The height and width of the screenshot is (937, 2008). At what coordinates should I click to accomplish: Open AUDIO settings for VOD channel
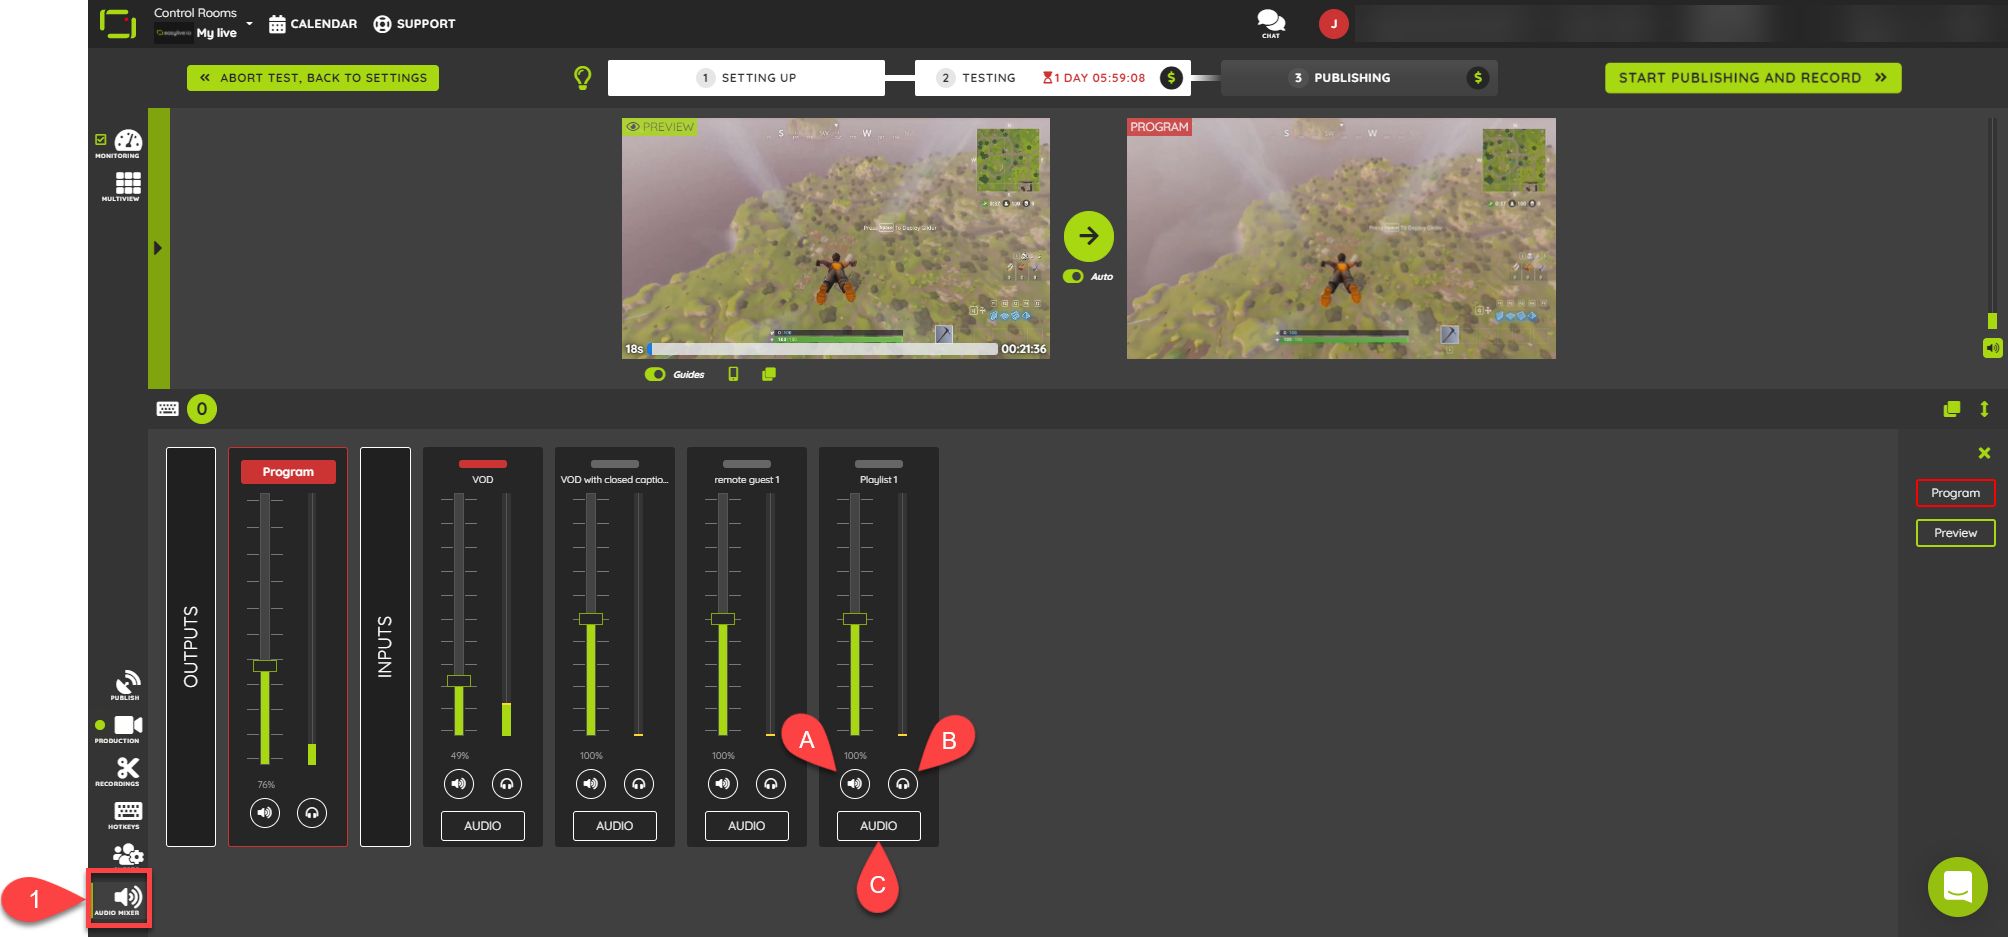pyautogui.click(x=483, y=826)
